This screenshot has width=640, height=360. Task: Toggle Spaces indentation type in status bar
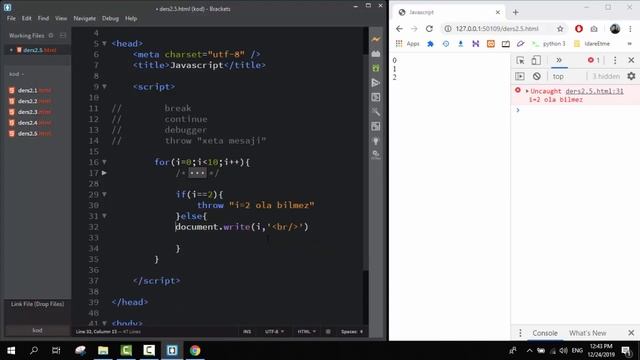click(x=349, y=332)
